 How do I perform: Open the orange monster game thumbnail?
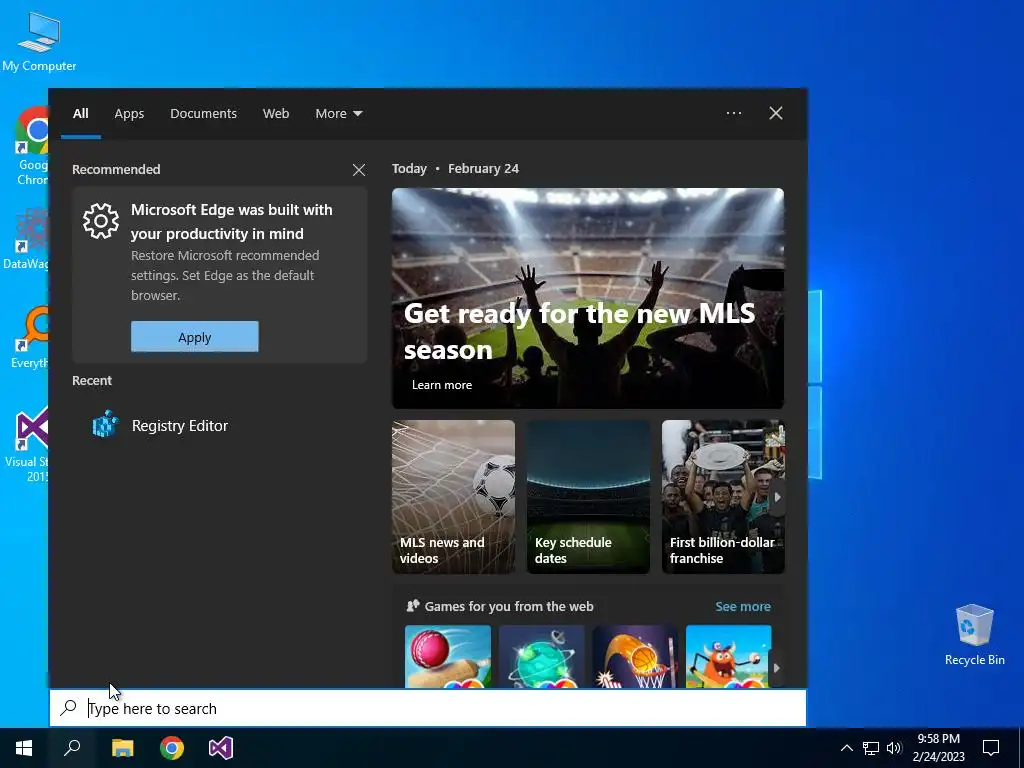[x=728, y=656]
